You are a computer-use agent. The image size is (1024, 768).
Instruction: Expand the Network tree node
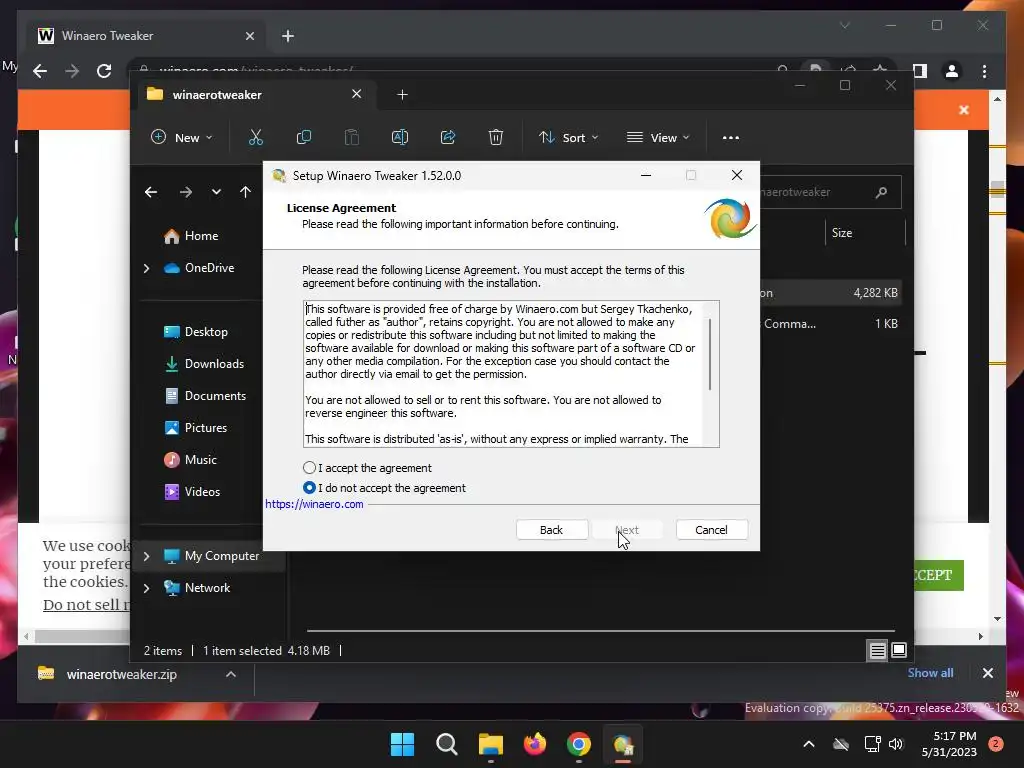[x=146, y=588]
